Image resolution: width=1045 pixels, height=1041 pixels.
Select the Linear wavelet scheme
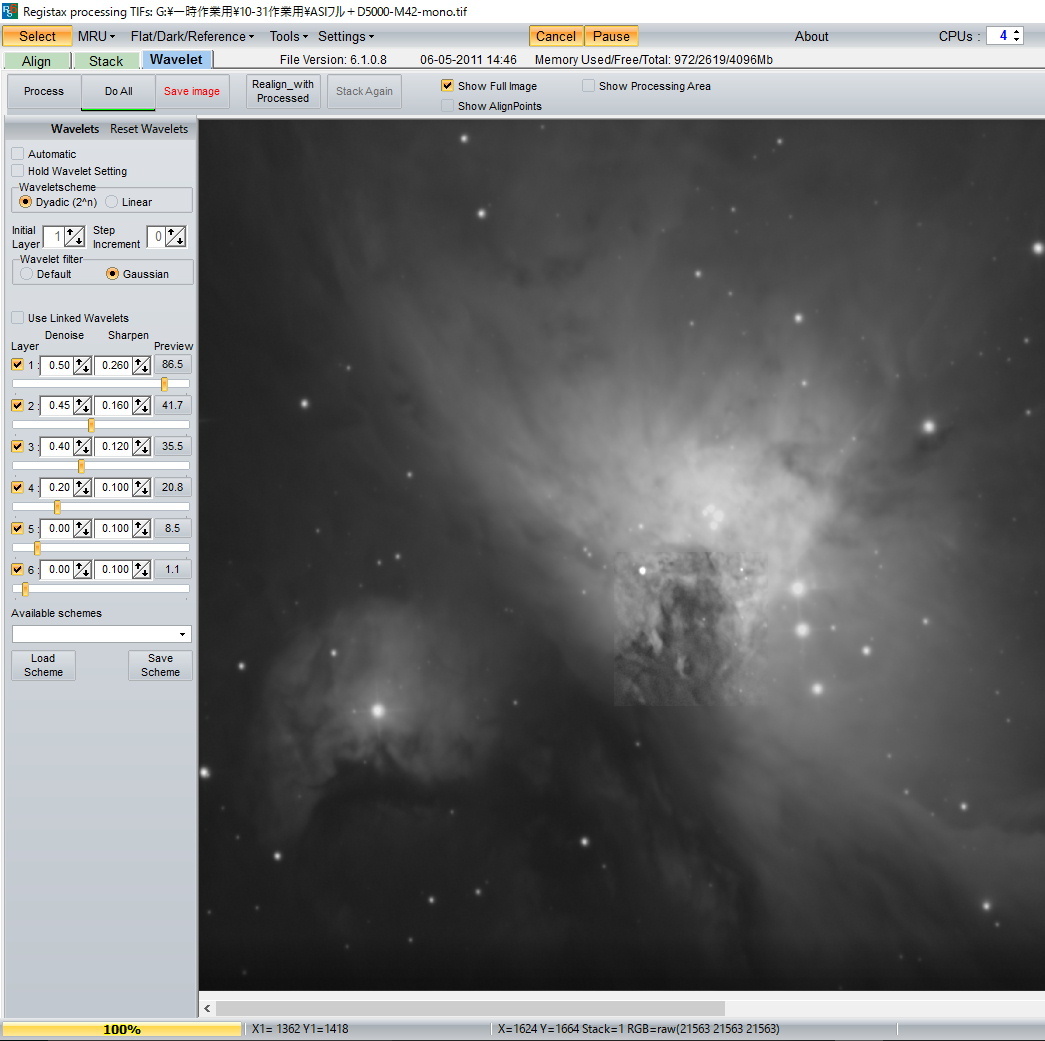(x=111, y=202)
